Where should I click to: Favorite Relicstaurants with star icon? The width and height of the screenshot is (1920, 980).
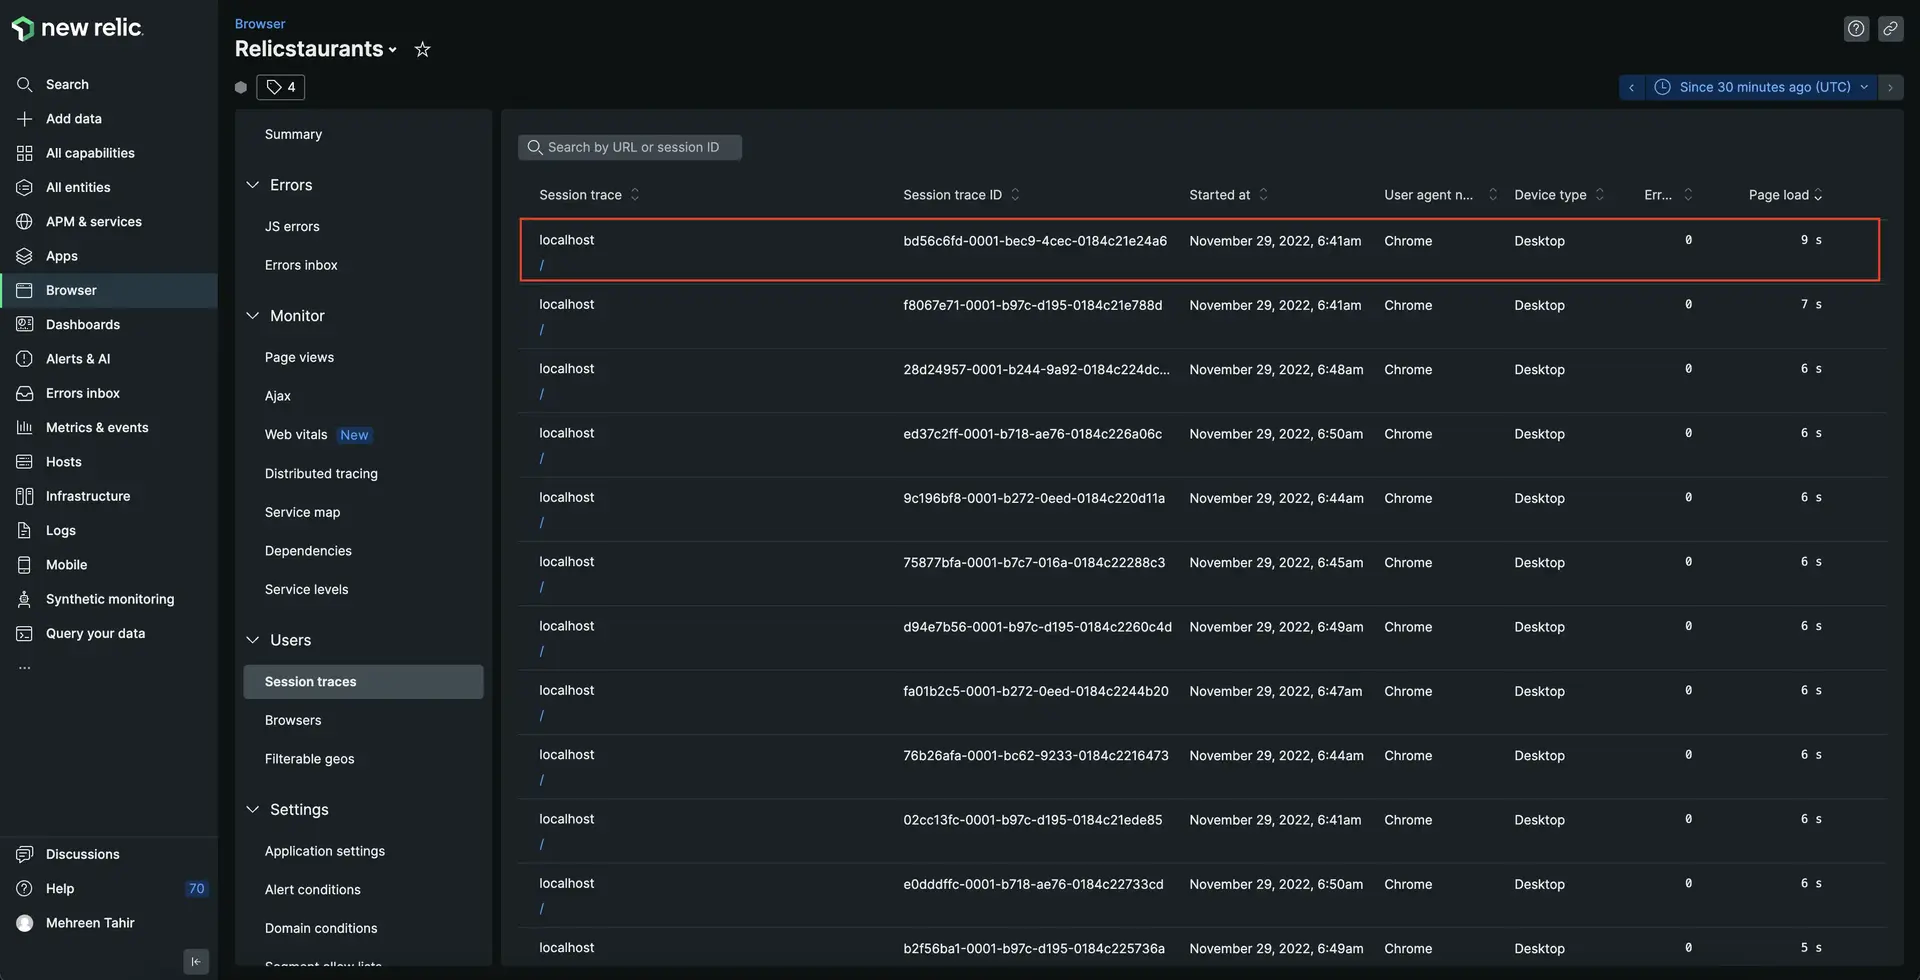point(423,49)
